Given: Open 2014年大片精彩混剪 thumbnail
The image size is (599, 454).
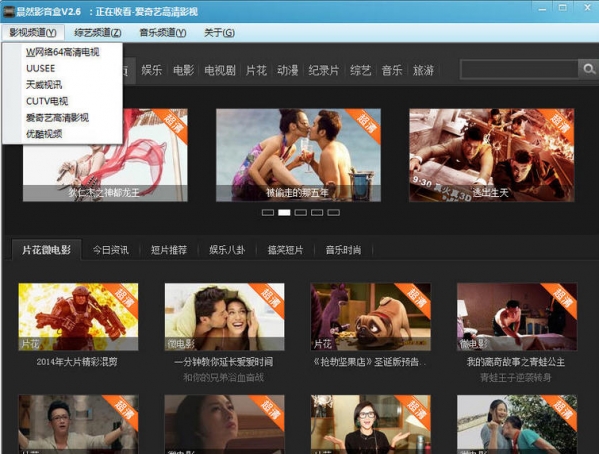Looking at the screenshot, I should pyautogui.click(x=78, y=317).
